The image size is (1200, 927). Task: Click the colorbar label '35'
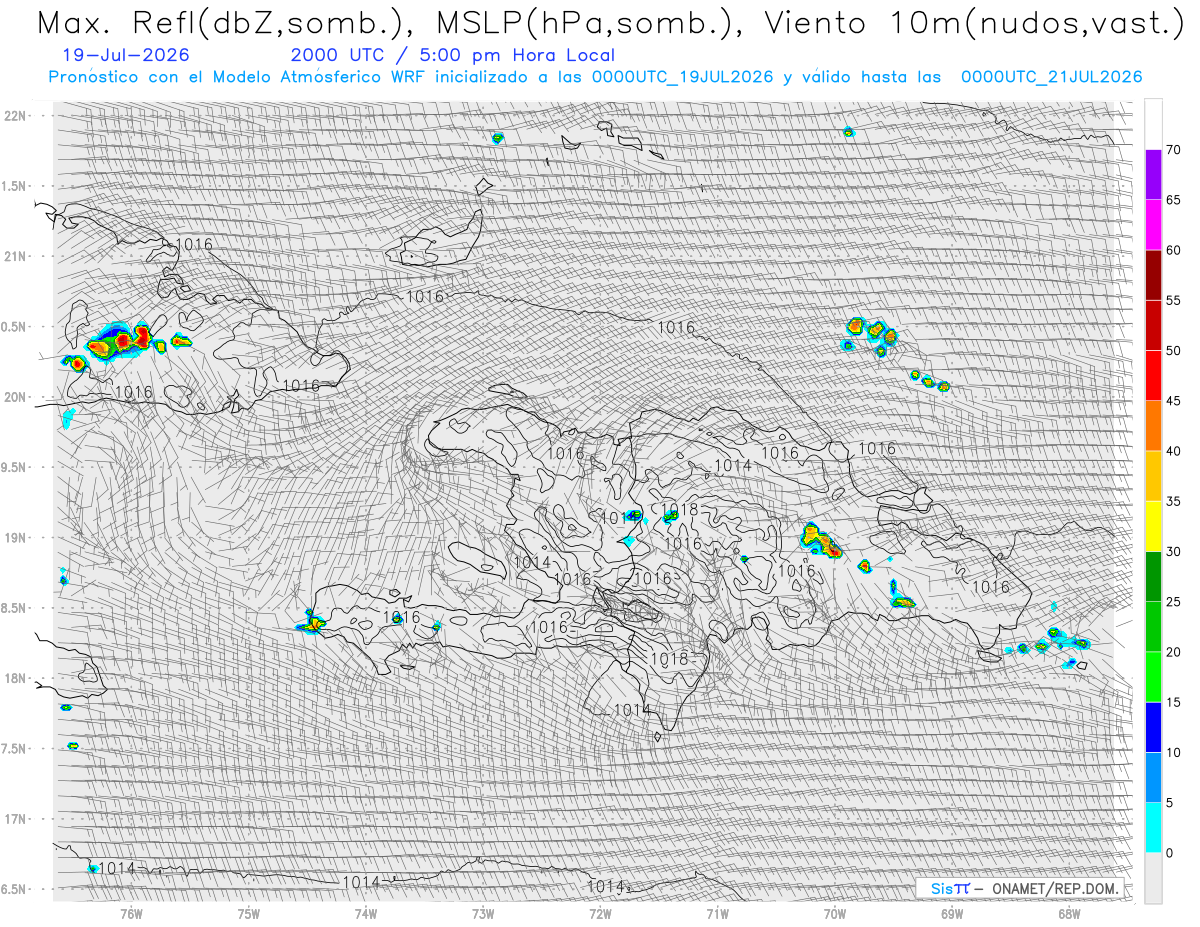[1173, 501]
